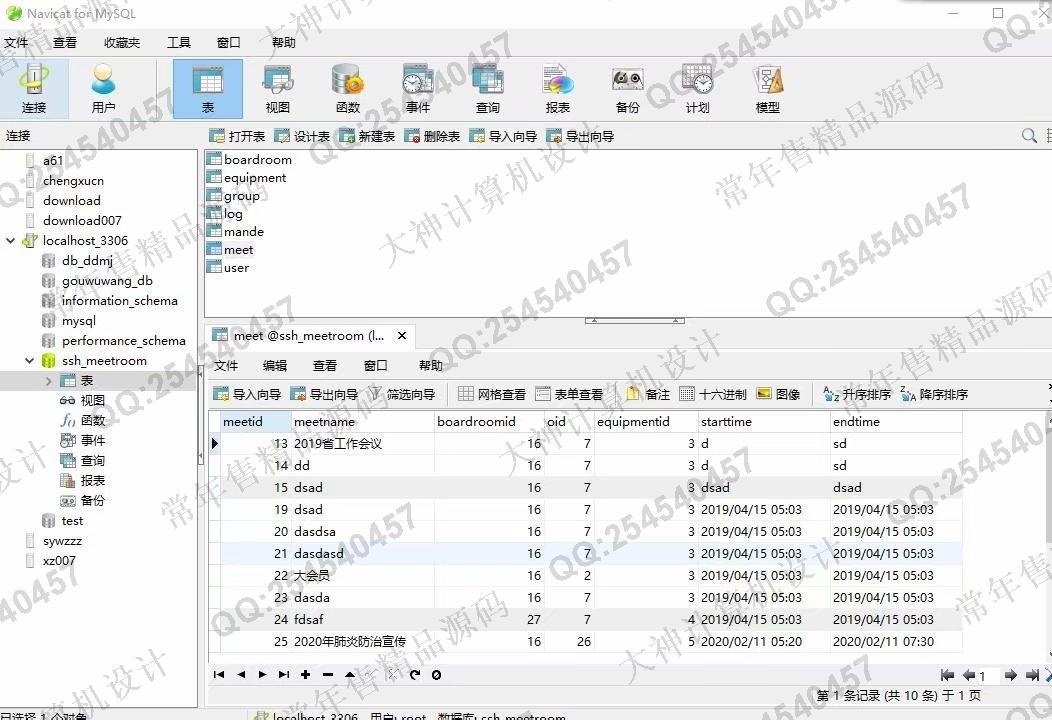Launch the upper 导入向导 import wizard
1052x720 pixels.
pos(503,136)
